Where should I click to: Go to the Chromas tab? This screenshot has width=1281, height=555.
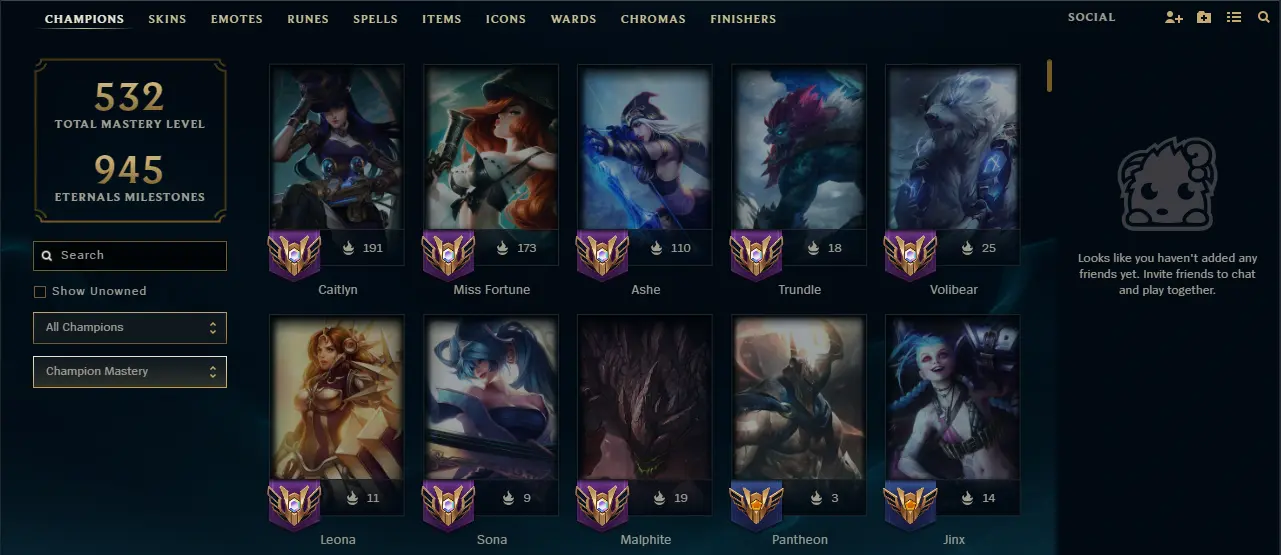(x=653, y=19)
